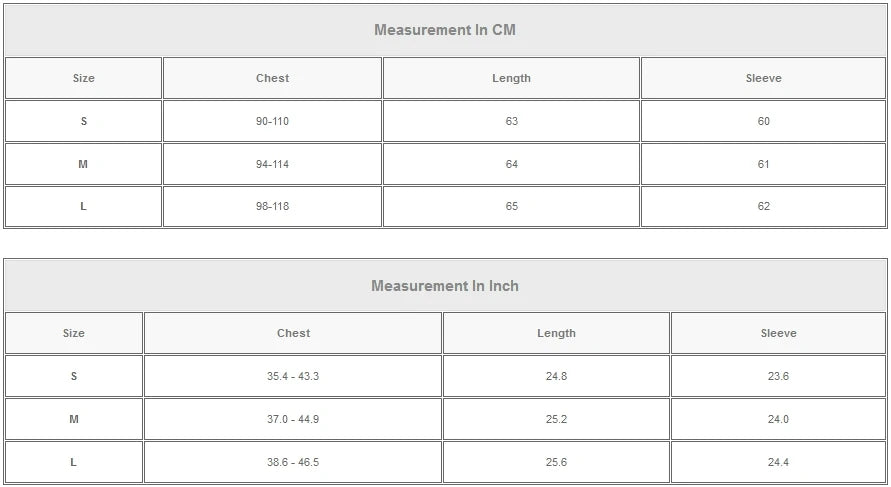The width and height of the screenshot is (891, 487).
Task: Click the Sleeve header in the Inch table
Action: (778, 333)
